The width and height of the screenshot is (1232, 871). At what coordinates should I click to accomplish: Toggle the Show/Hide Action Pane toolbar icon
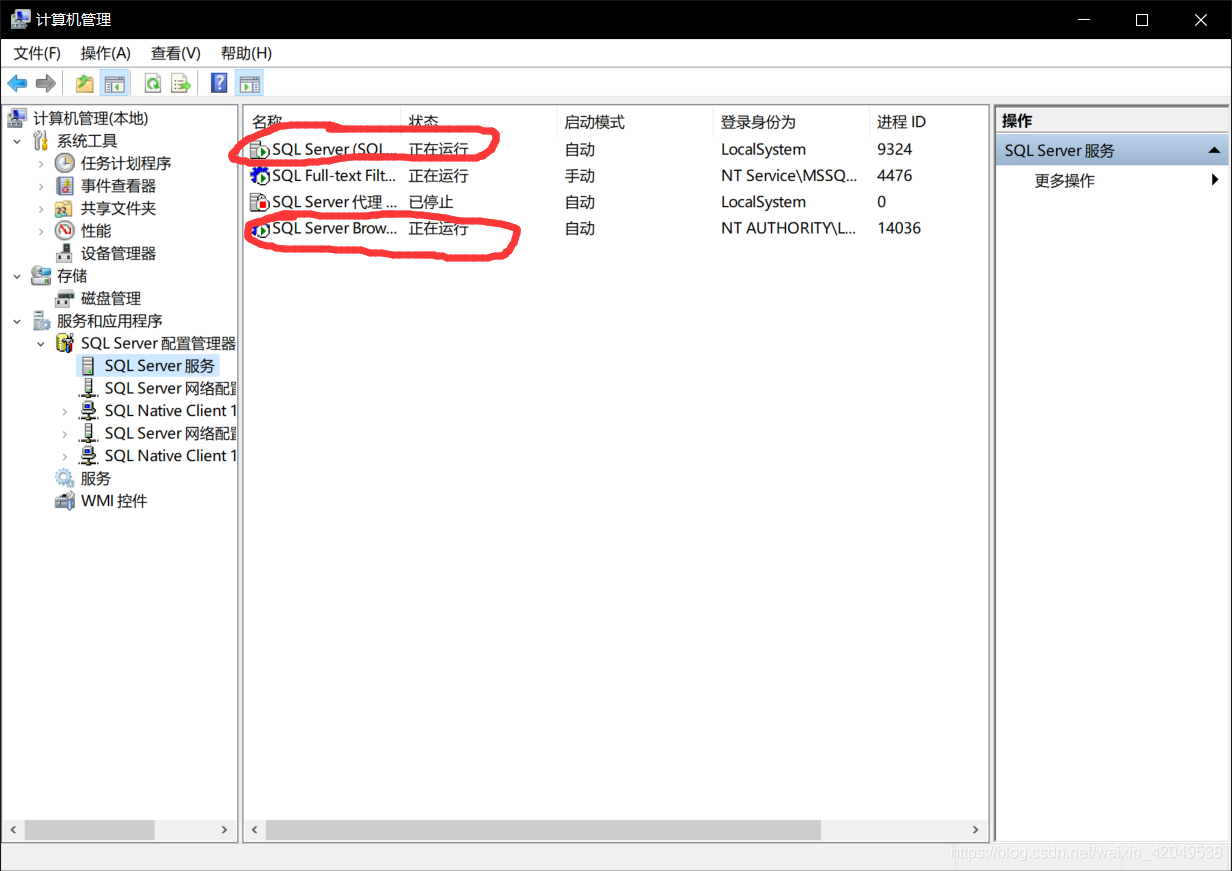point(249,83)
